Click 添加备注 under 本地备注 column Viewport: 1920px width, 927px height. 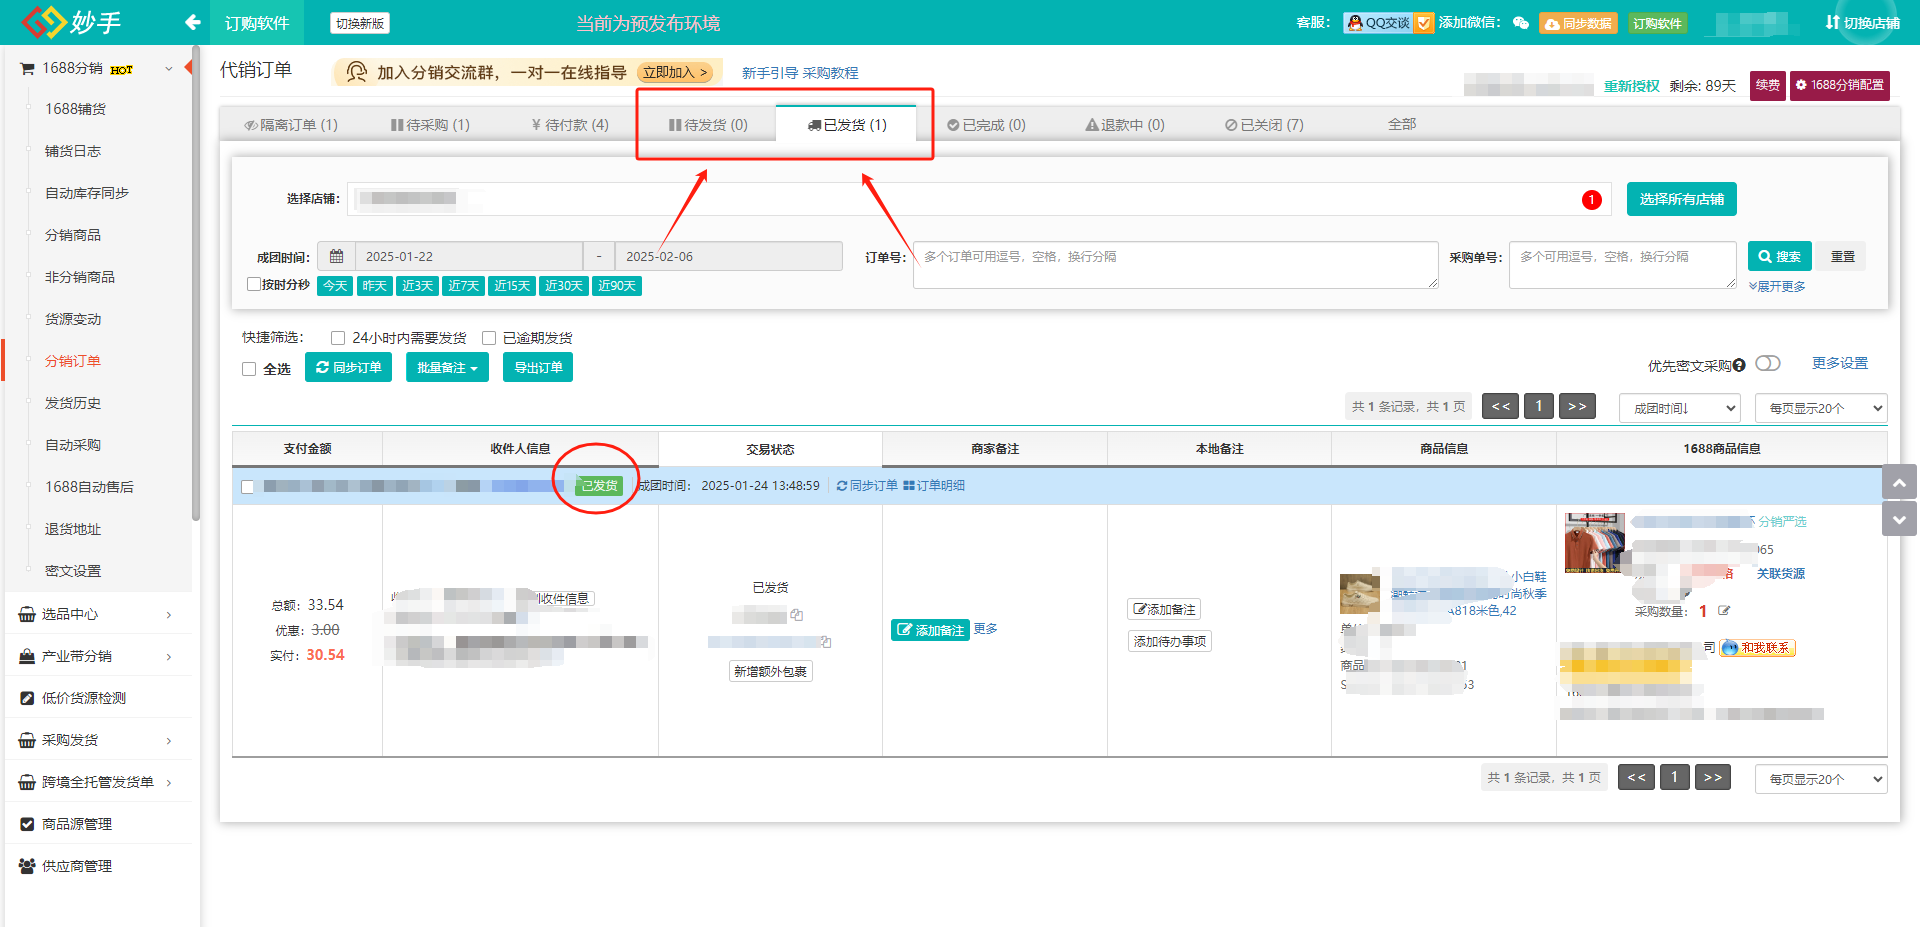[1164, 609]
